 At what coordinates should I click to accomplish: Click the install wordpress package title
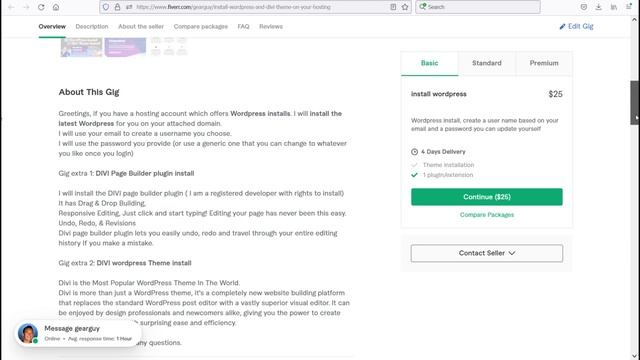(438, 94)
